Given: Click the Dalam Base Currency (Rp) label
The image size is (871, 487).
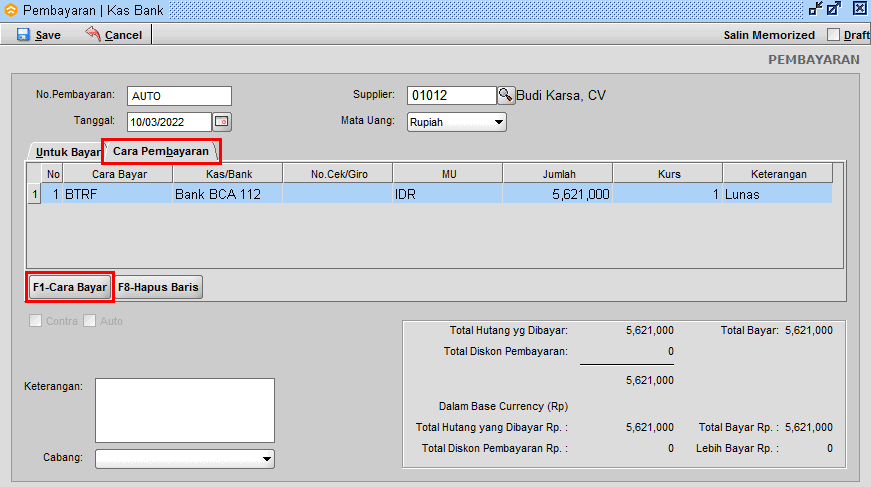Looking at the screenshot, I should 503,406.
